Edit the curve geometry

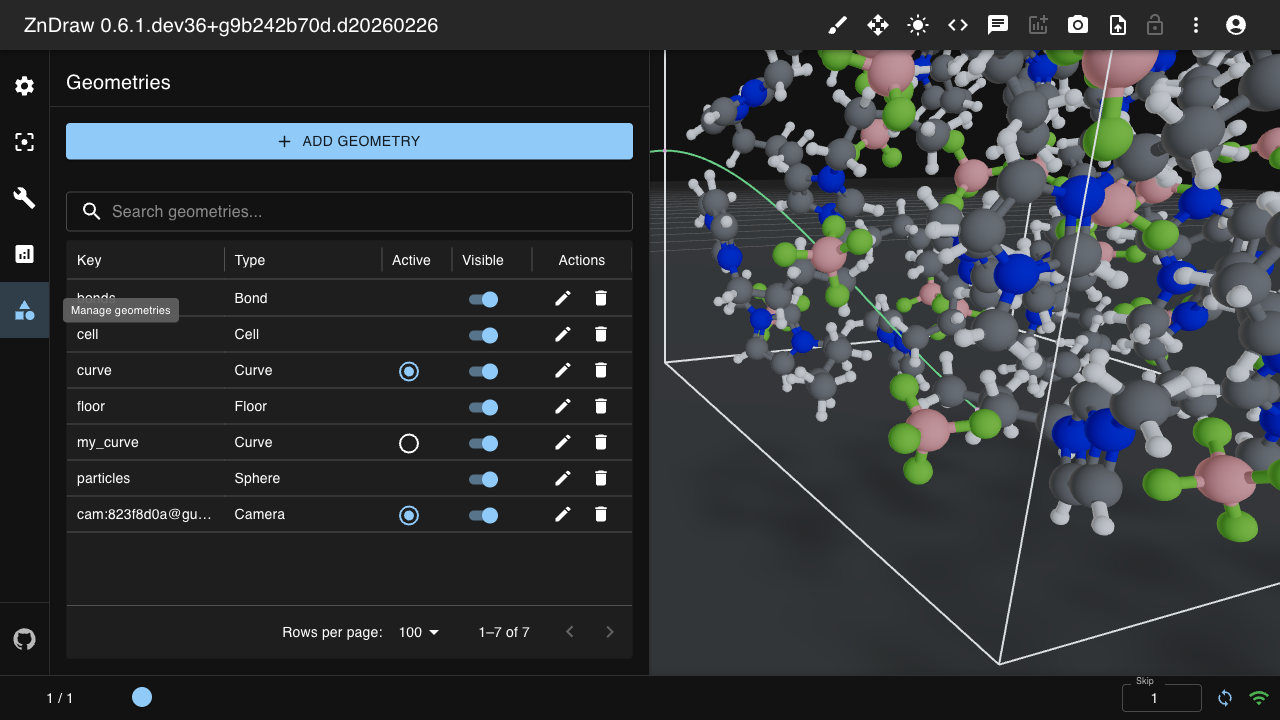click(563, 370)
